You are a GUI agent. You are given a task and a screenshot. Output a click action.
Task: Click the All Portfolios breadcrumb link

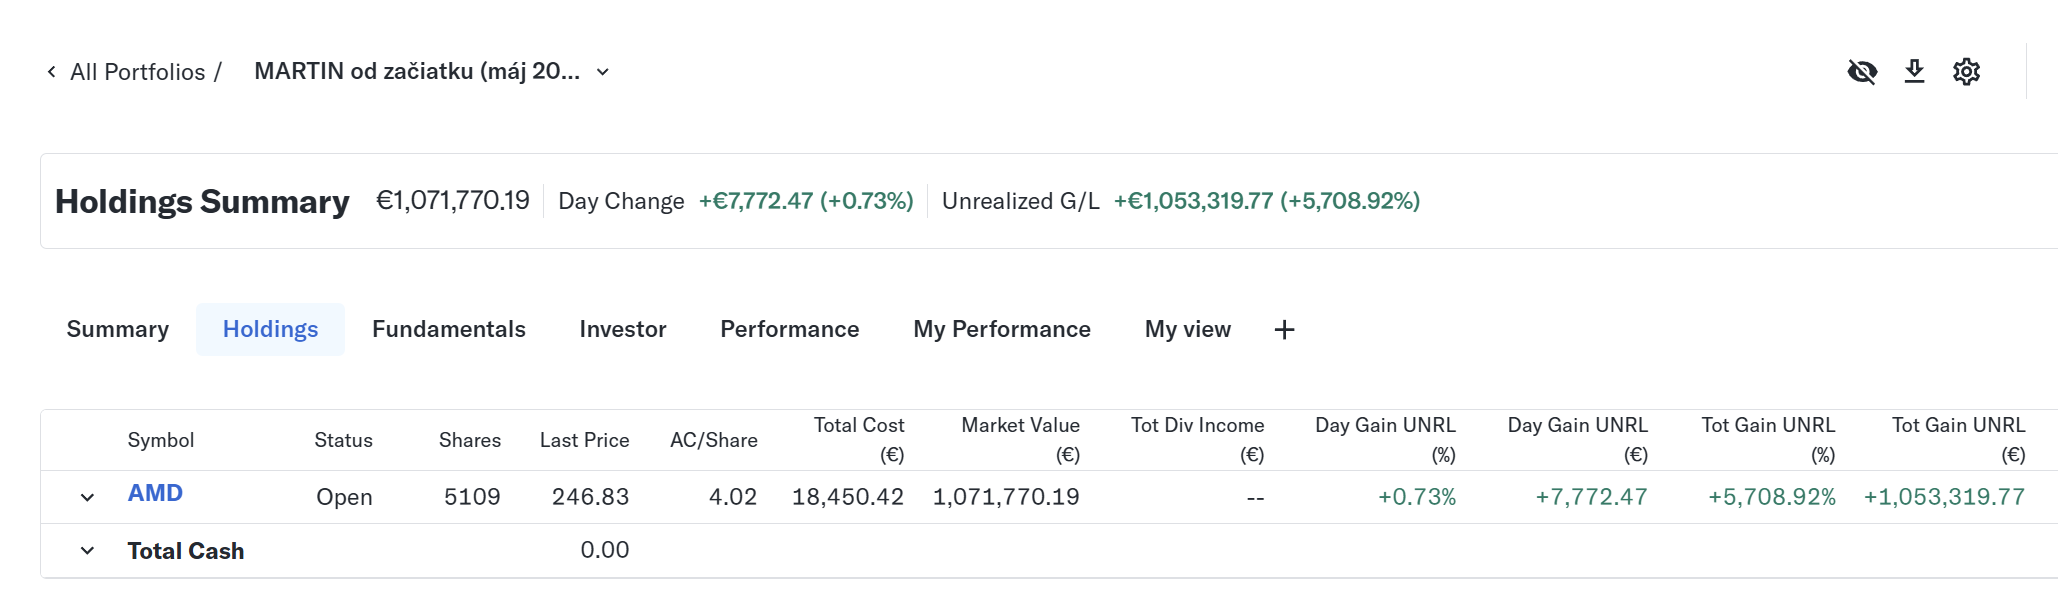pyautogui.click(x=137, y=72)
